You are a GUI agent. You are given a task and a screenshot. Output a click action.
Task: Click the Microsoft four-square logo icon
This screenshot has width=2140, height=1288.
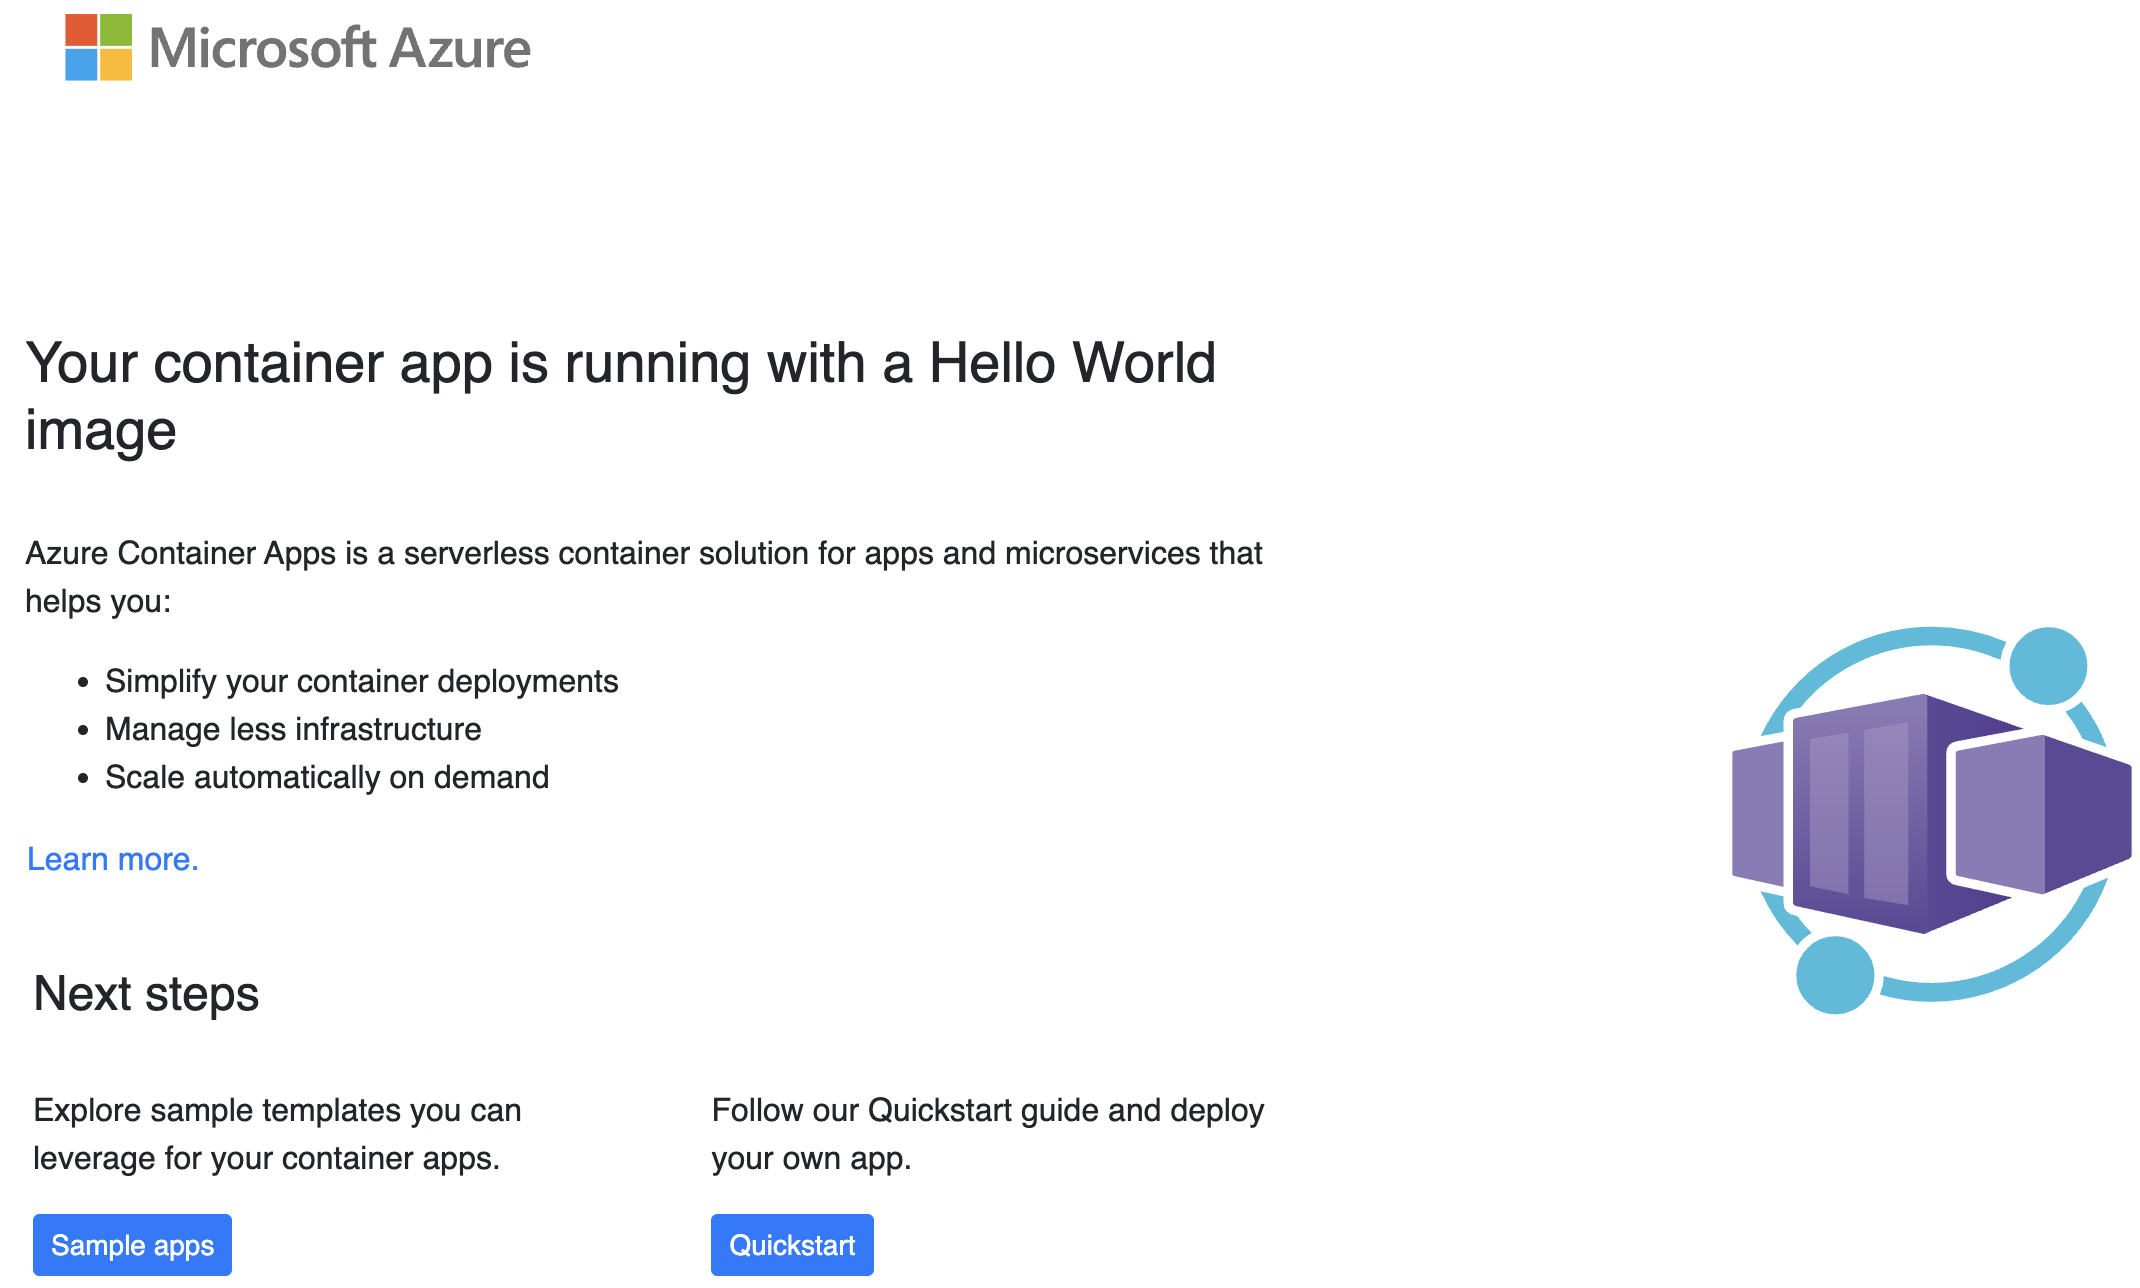[x=98, y=47]
